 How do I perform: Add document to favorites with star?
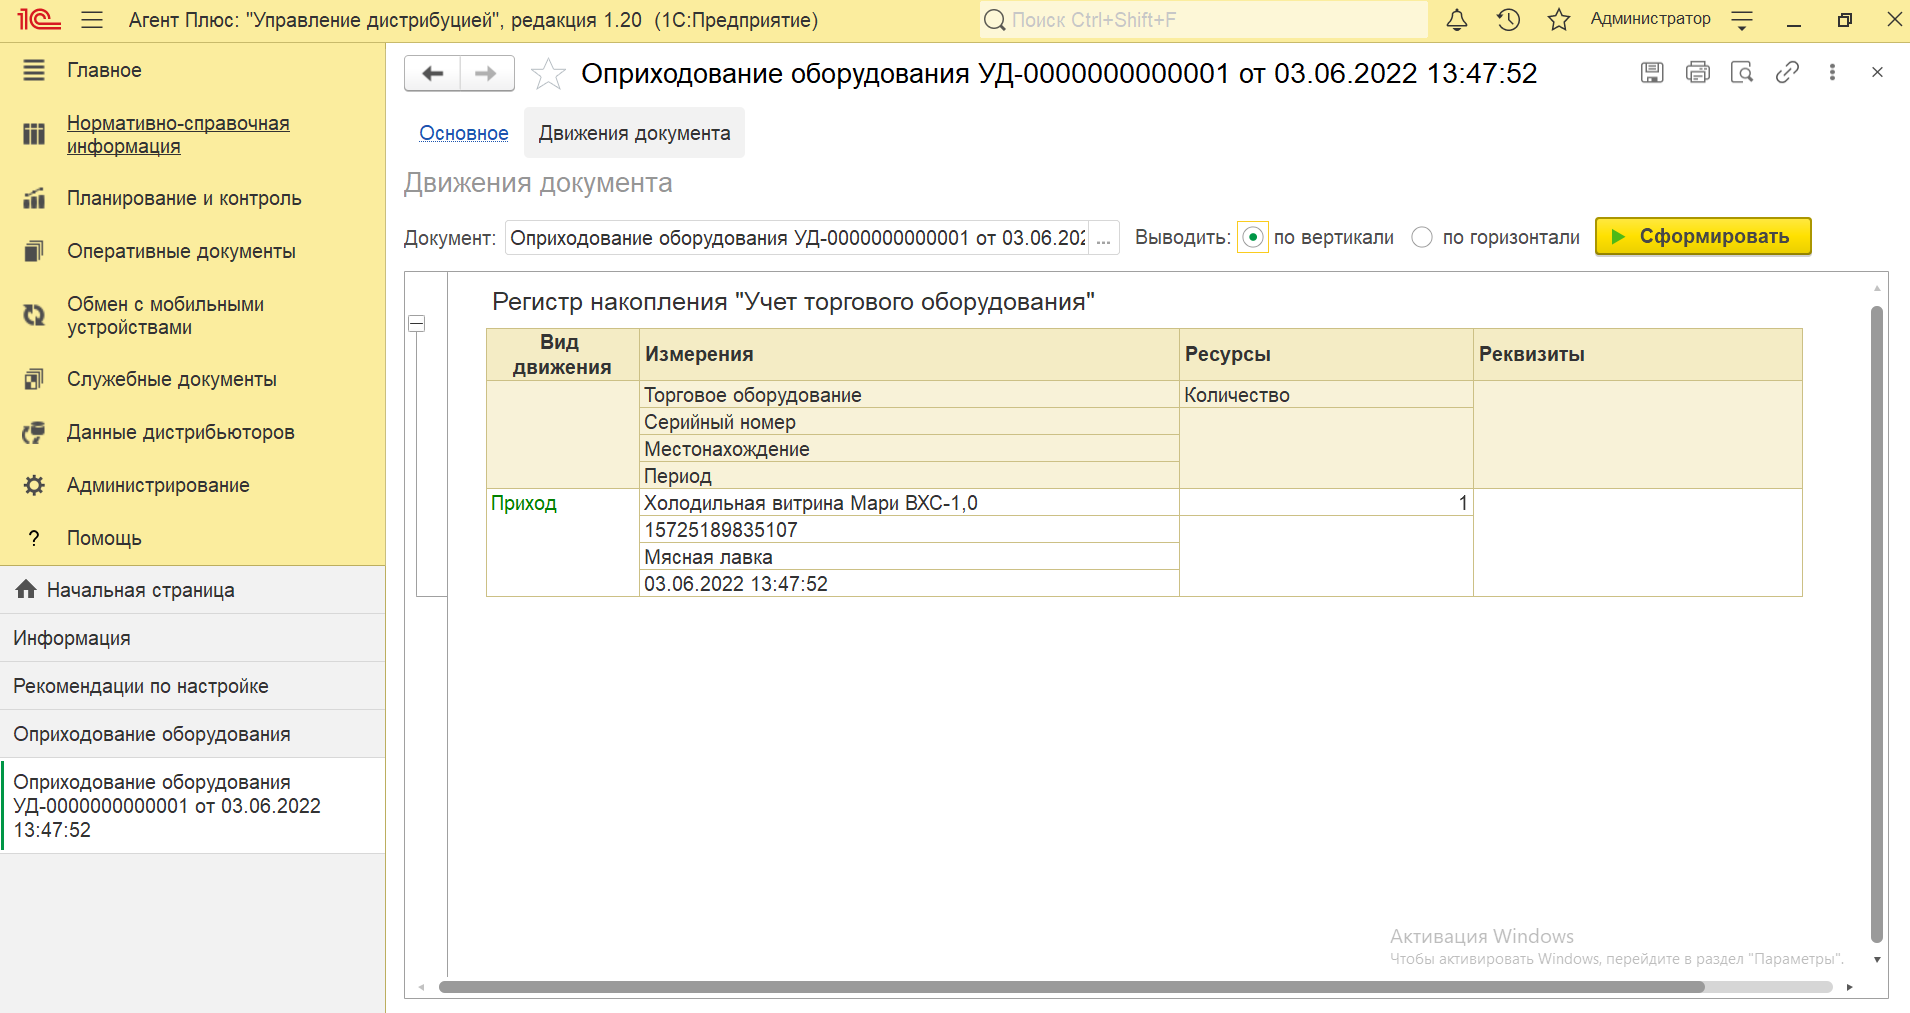coord(548,74)
